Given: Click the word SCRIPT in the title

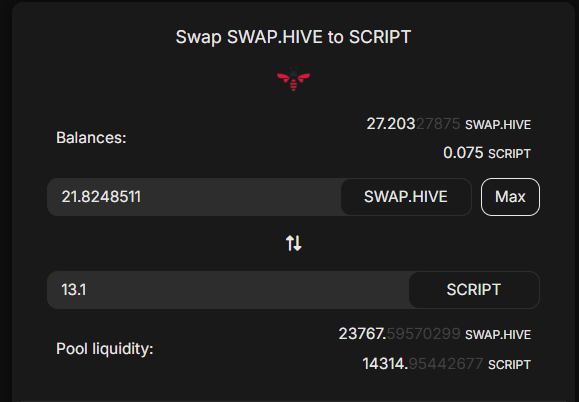Looking at the screenshot, I should 380,37.
